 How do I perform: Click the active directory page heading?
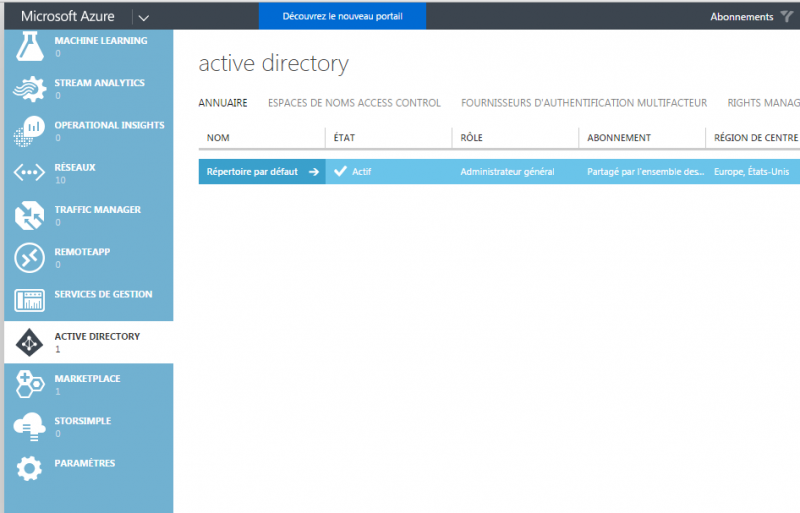273,64
